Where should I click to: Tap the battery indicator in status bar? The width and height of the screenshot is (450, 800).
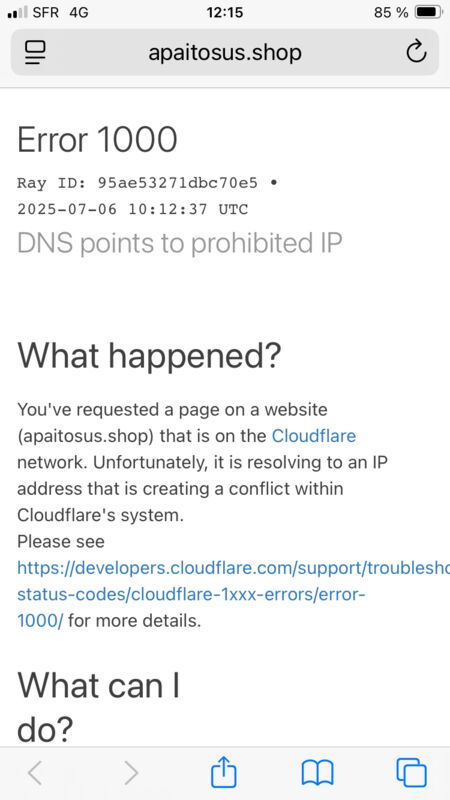[x=429, y=12]
